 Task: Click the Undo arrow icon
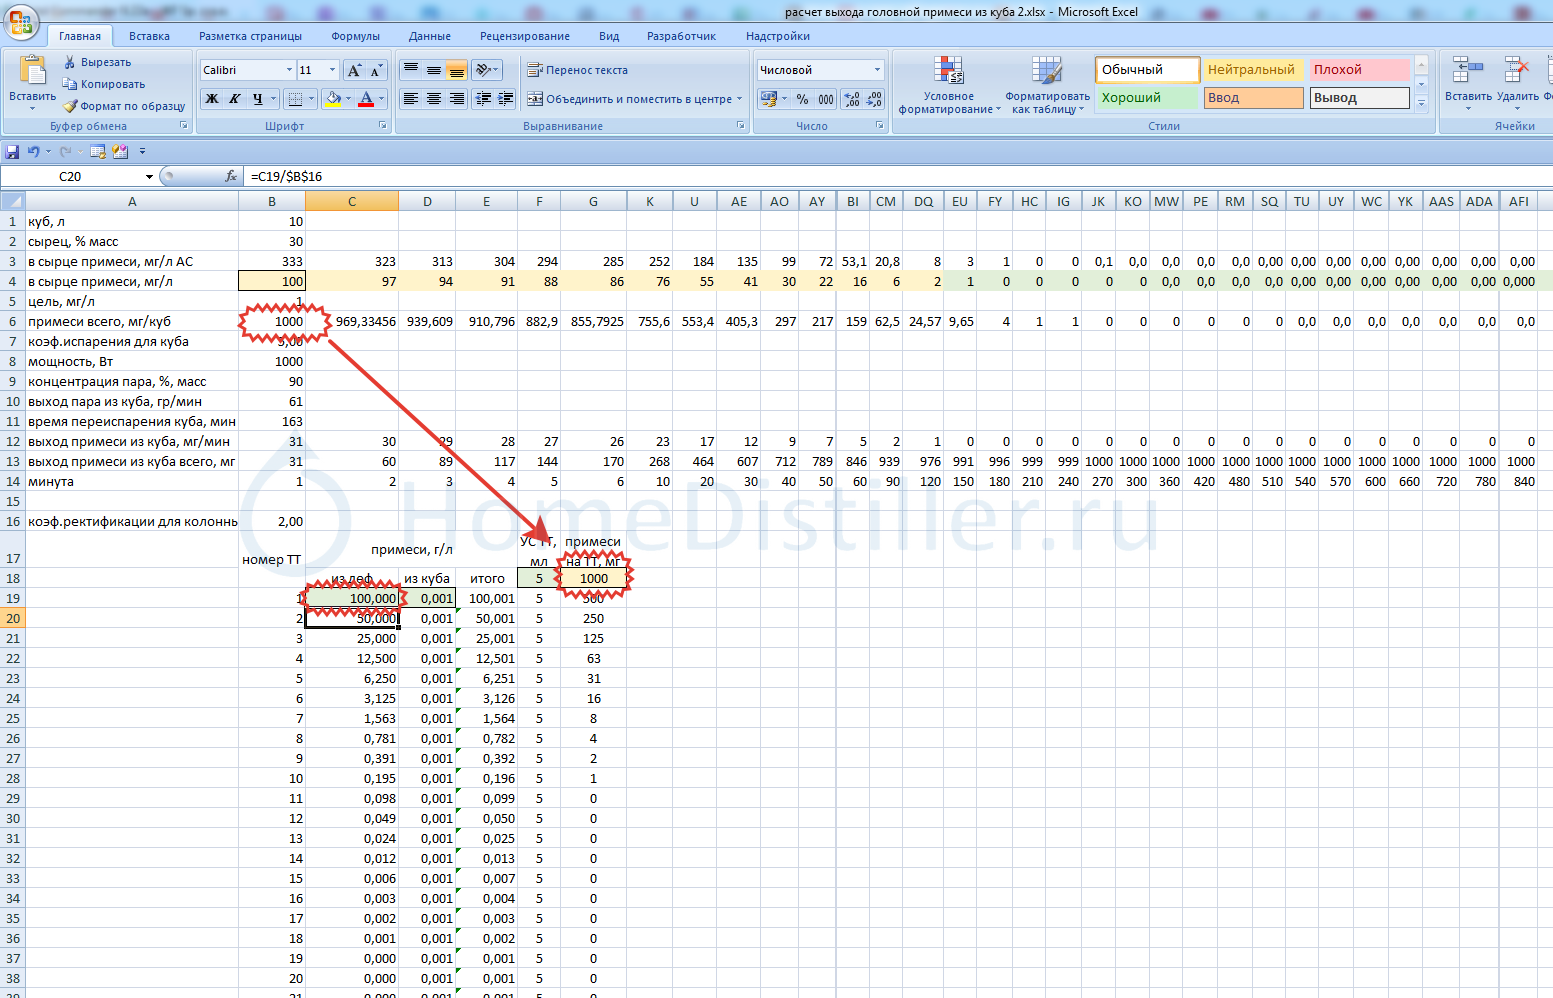(x=34, y=152)
